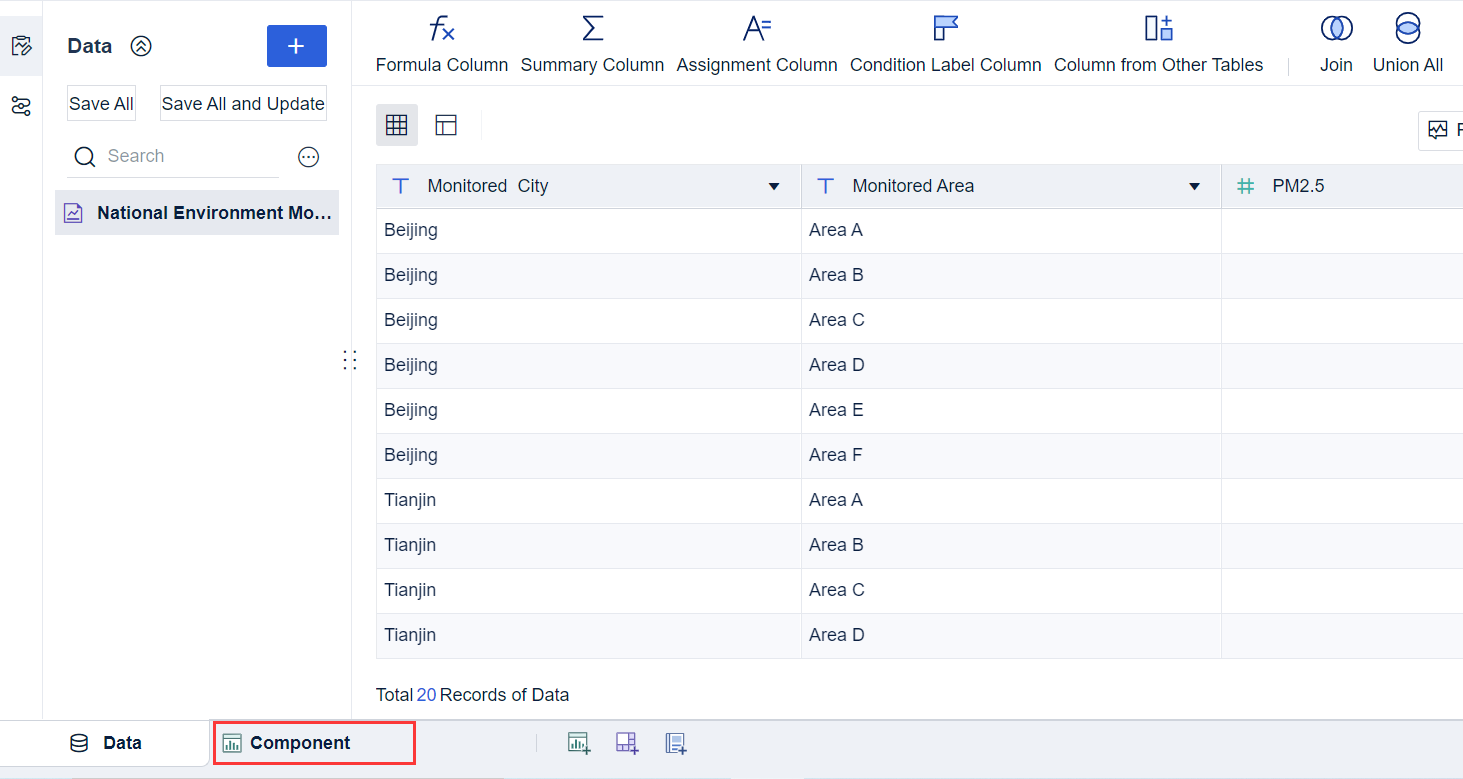Open the Monitored City column dropdown
This screenshot has width=1463, height=779.
tap(773, 186)
